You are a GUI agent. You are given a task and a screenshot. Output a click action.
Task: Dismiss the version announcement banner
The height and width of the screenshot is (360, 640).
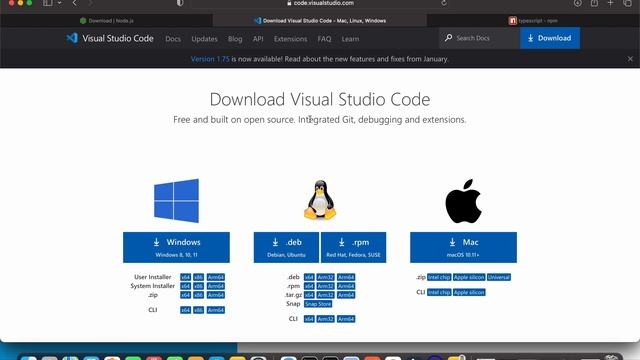pyautogui.click(x=630, y=59)
